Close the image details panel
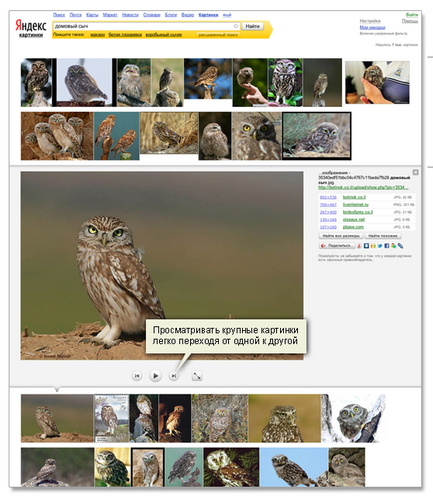 pos(415,172)
